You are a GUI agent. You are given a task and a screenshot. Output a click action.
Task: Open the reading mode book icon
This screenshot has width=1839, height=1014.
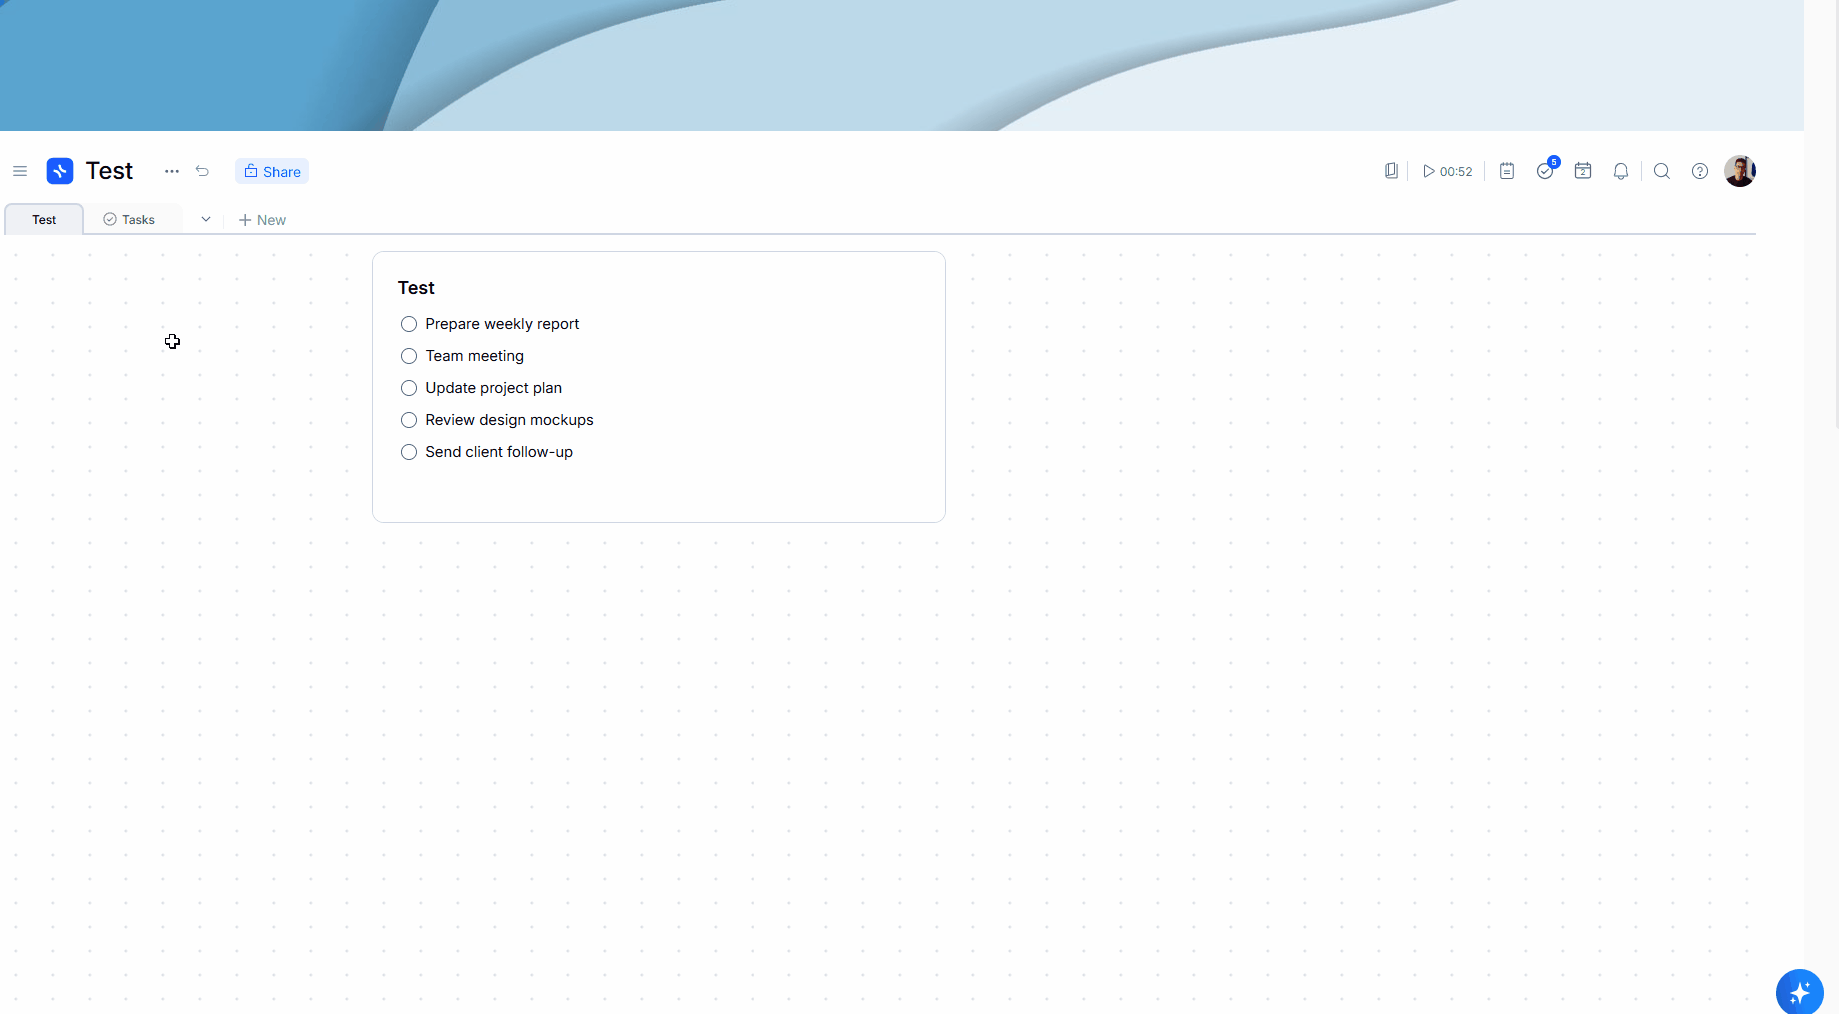(x=1391, y=170)
